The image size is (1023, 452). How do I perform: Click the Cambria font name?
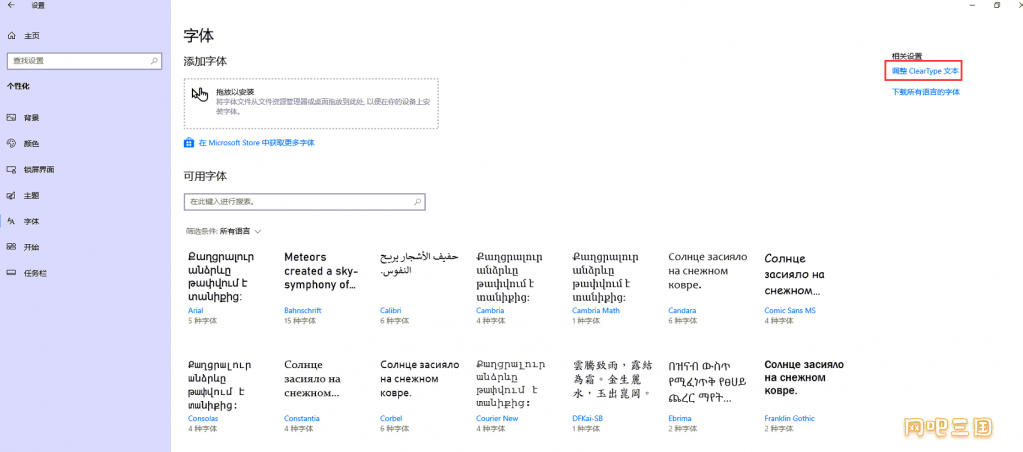pyautogui.click(x=490, y=310)
